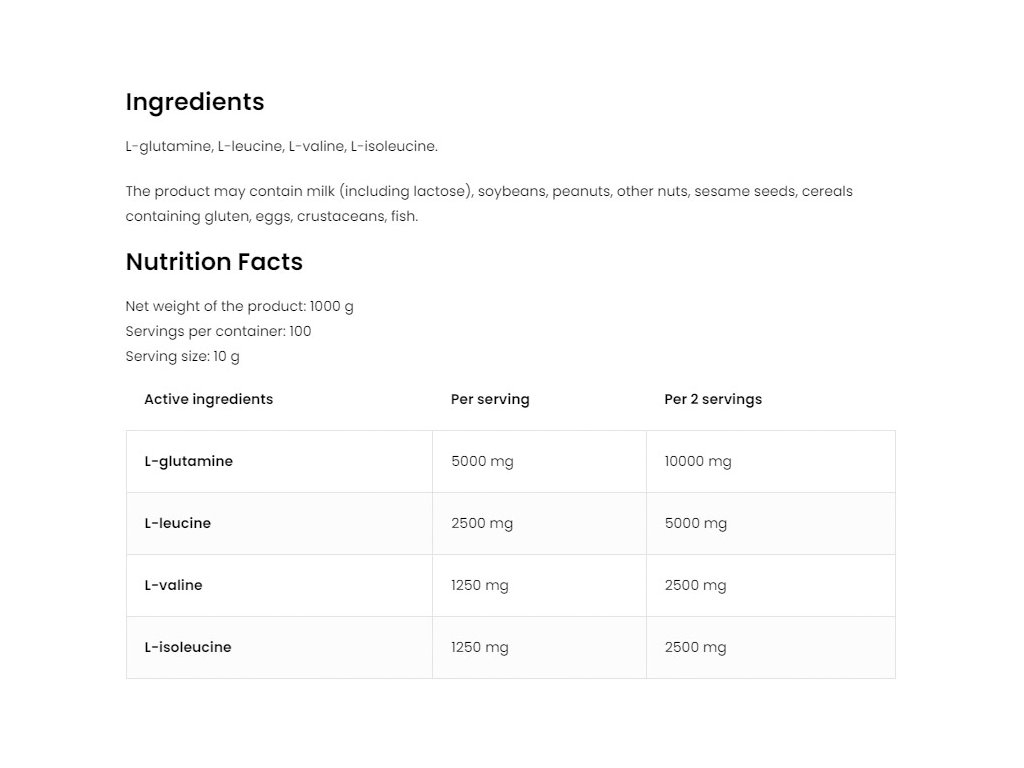Screen dimensions: 1024x768
Task: Click L-valine's per serving 1250 mg value
Action: pos(479,585)
